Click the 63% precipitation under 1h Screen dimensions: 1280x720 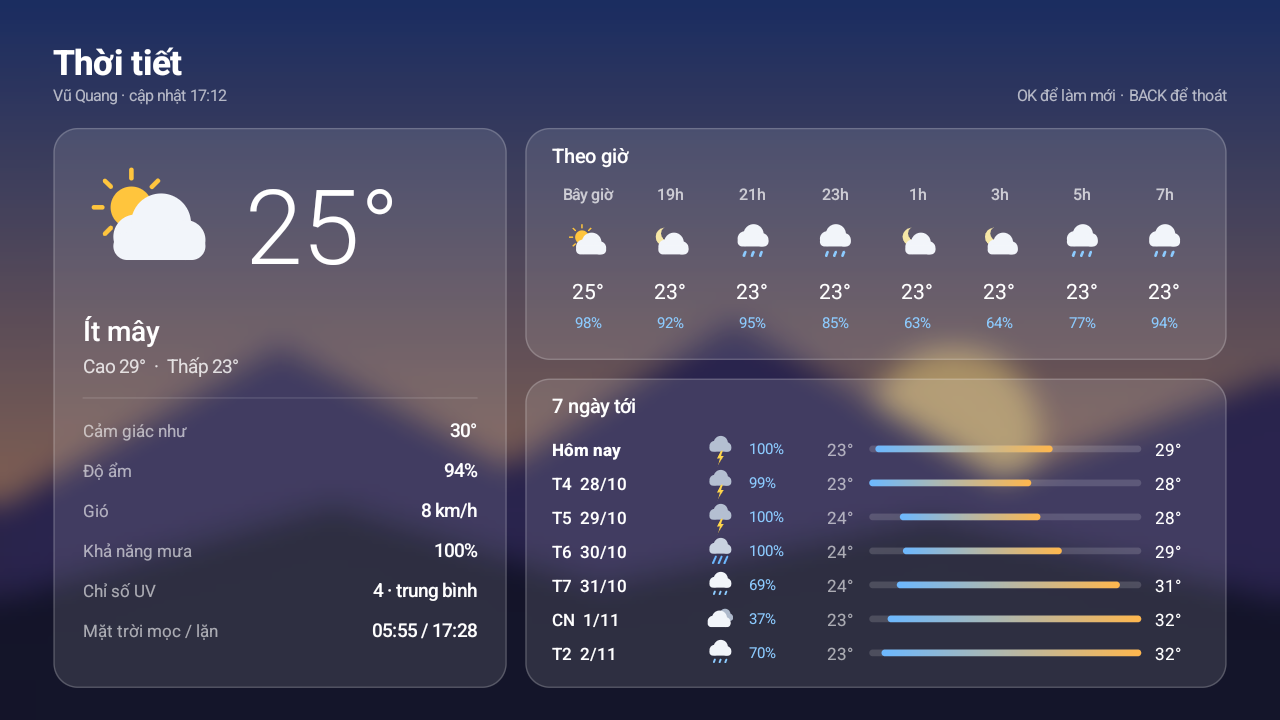pos(917,323)
